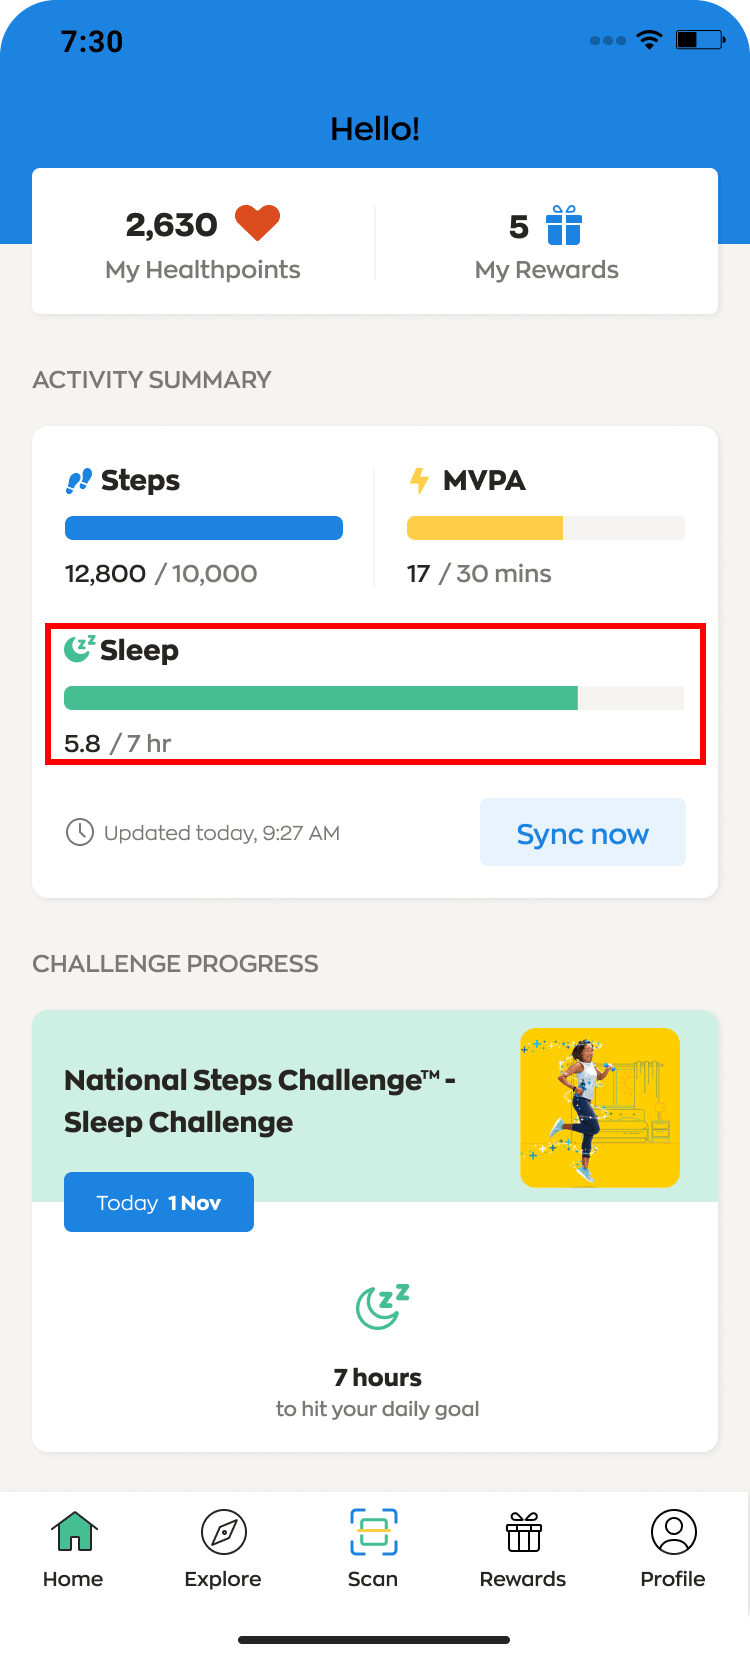This screenshot has height=1660, width=750.
Task: Open the blue gift rewards icon
Action: coord(564,225)
